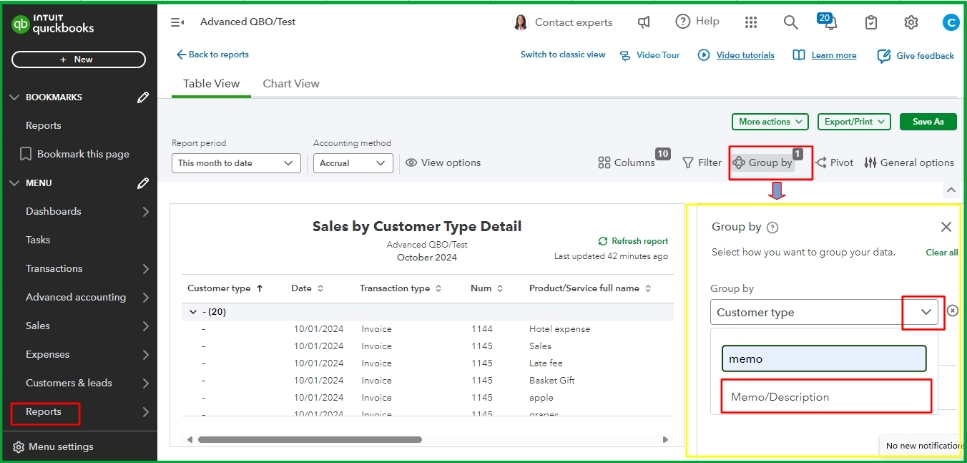Collapse sidebar using hamburger menu icon
This screenshot has height=463, width=967.
tap(177, 22)
